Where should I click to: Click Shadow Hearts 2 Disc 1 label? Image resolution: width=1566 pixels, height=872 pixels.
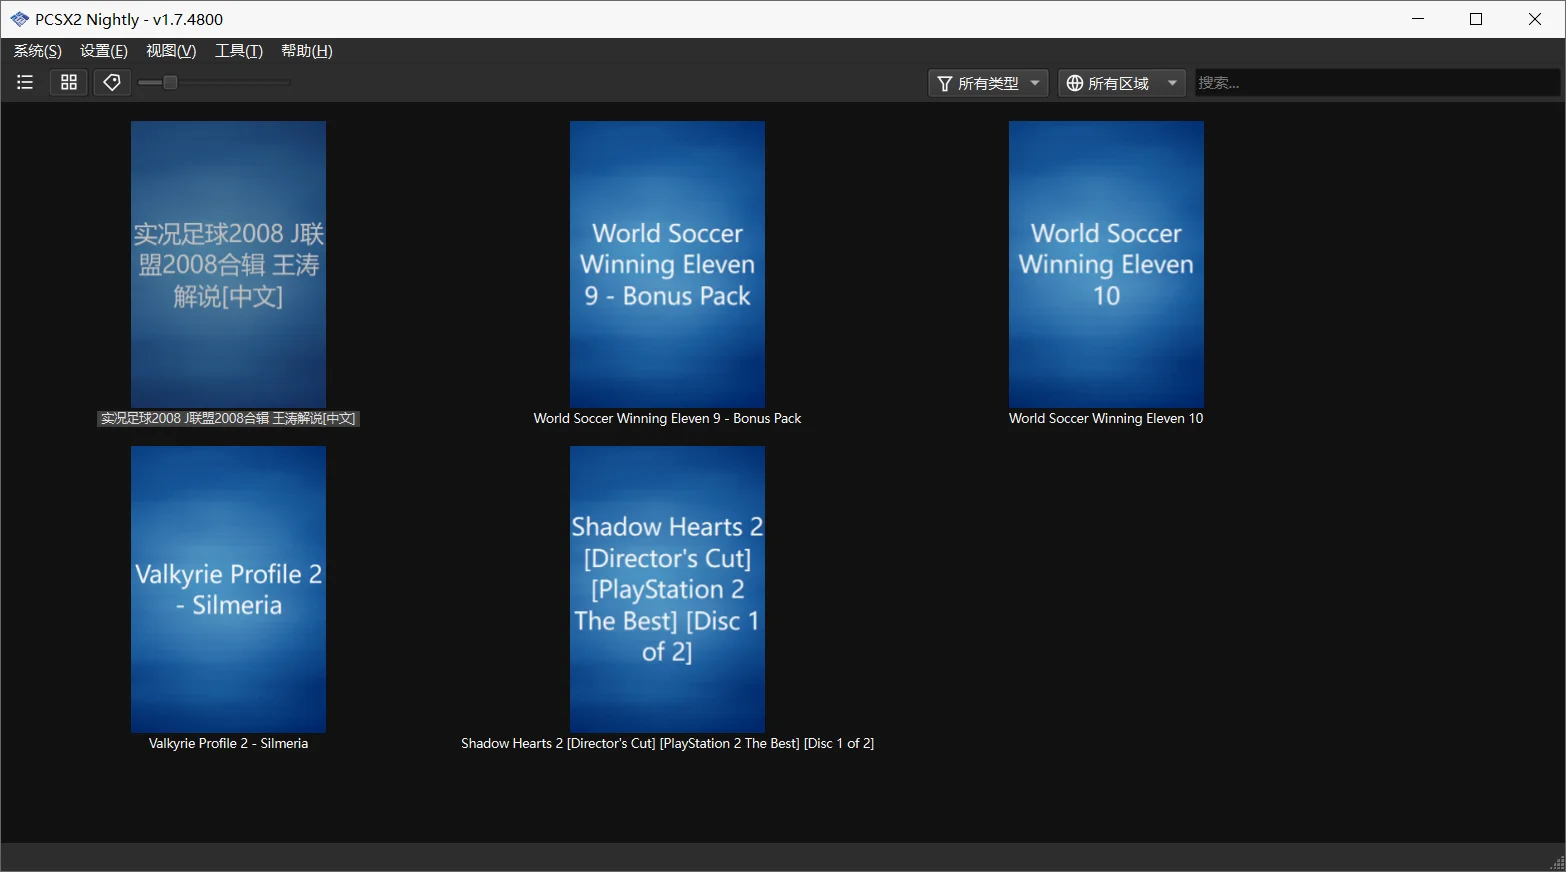667,743
